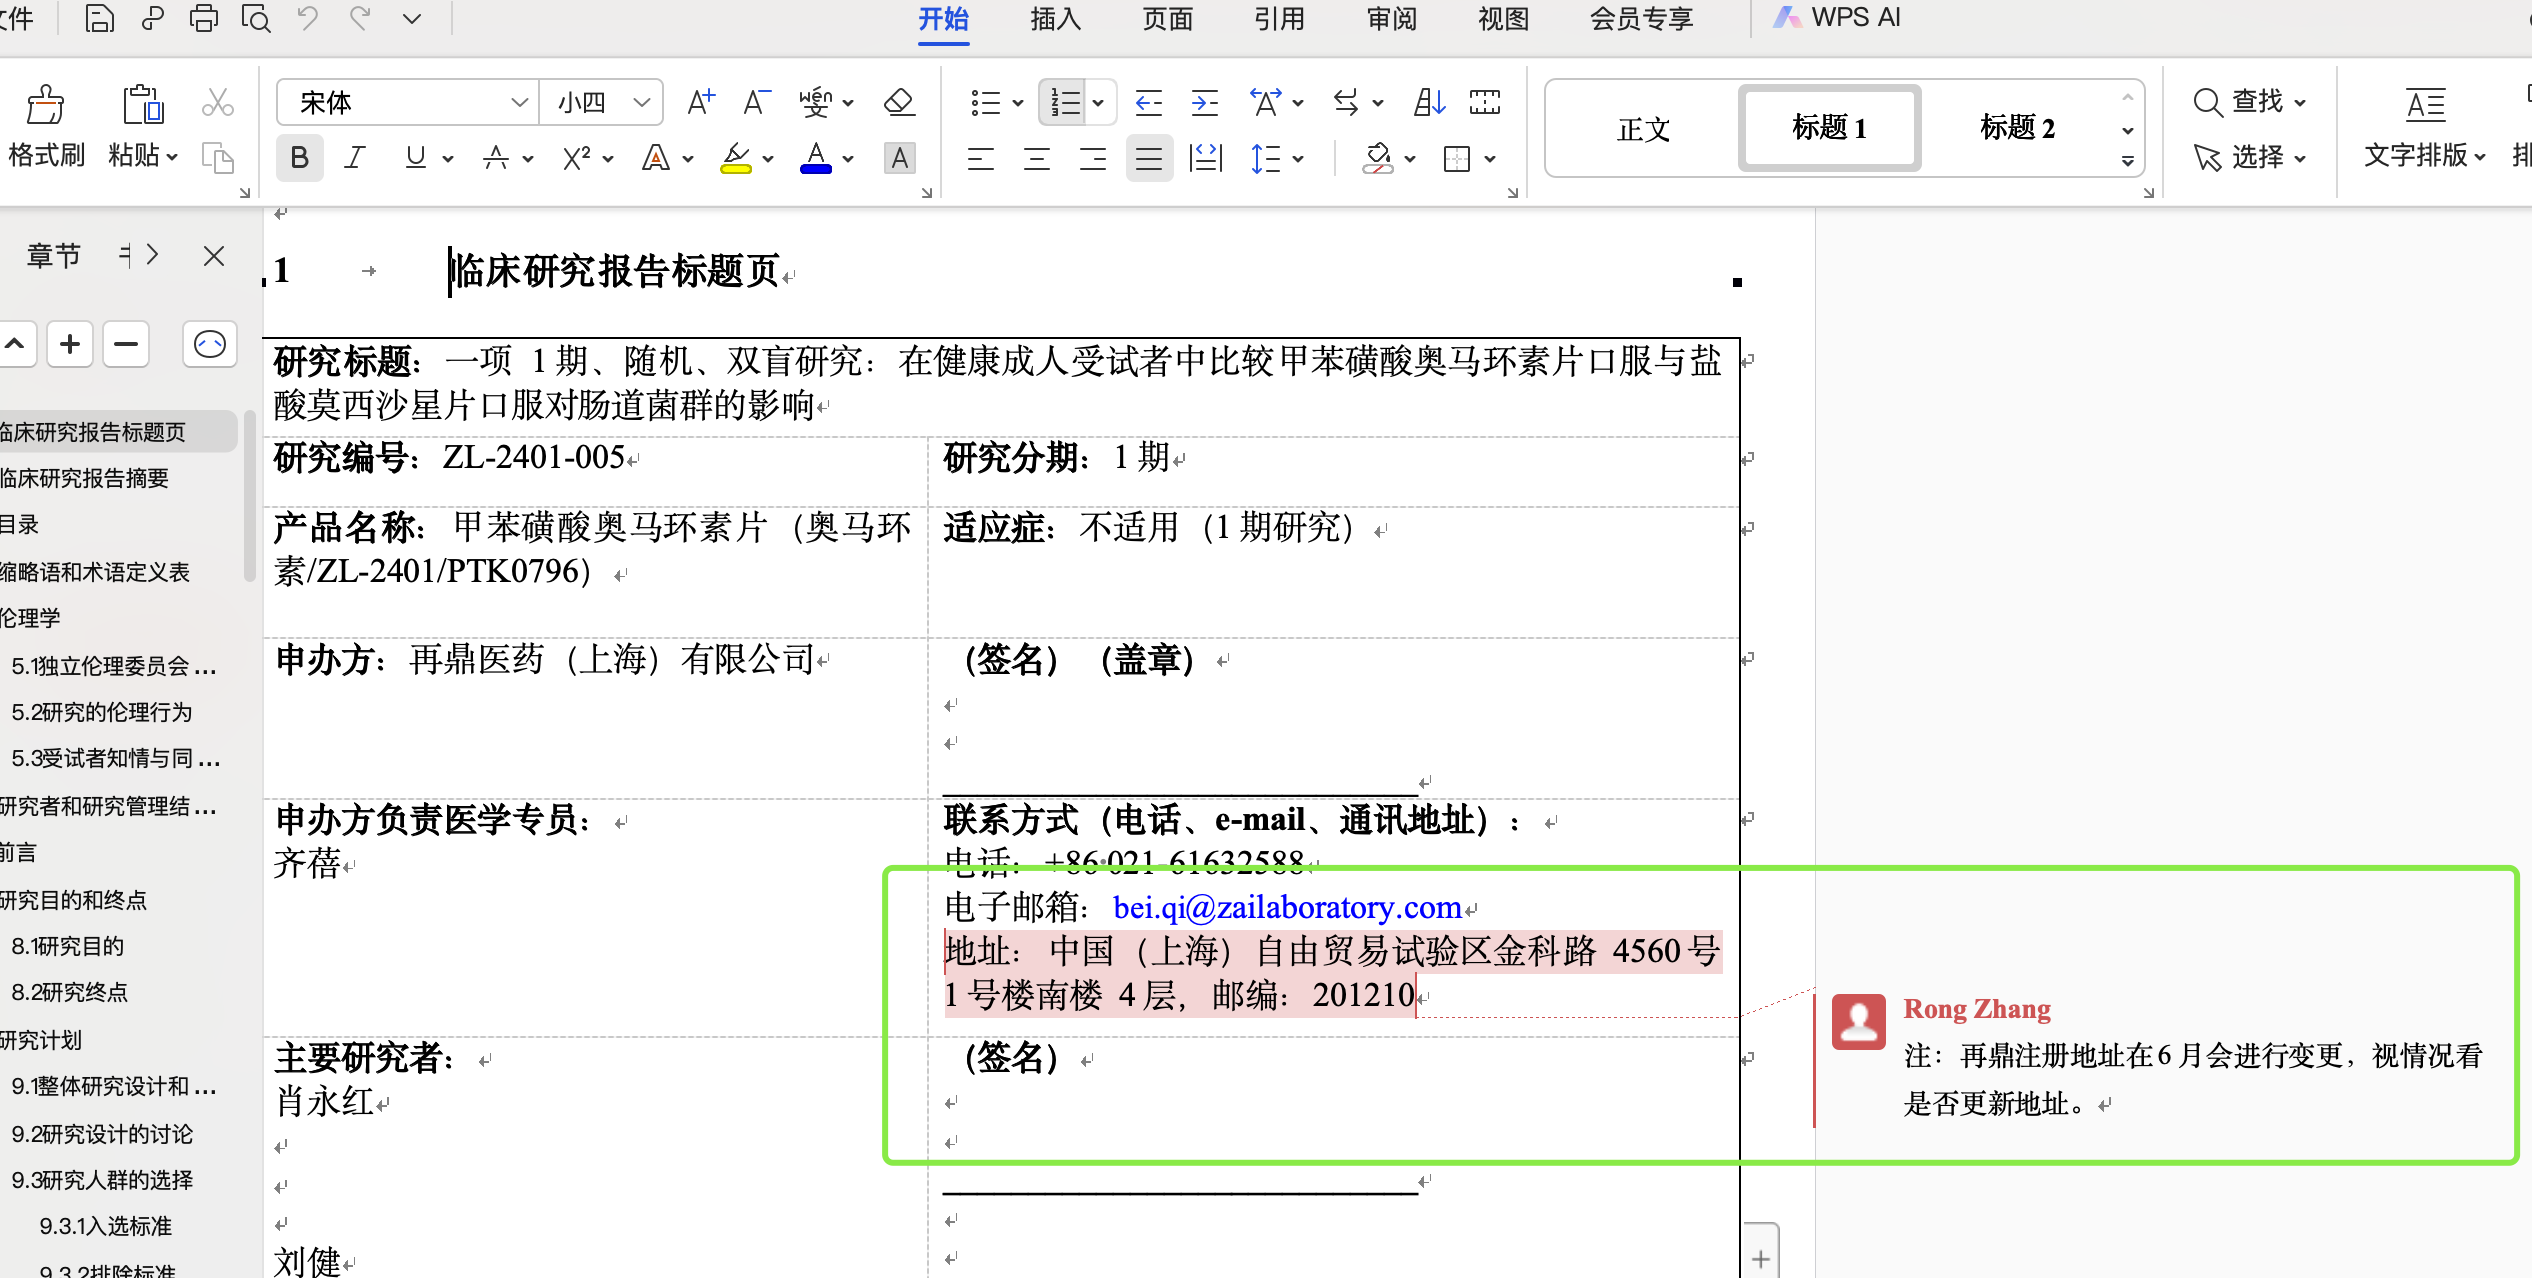
Task: Click the sort A-Z icon
Action: (x=1429, y=102)
